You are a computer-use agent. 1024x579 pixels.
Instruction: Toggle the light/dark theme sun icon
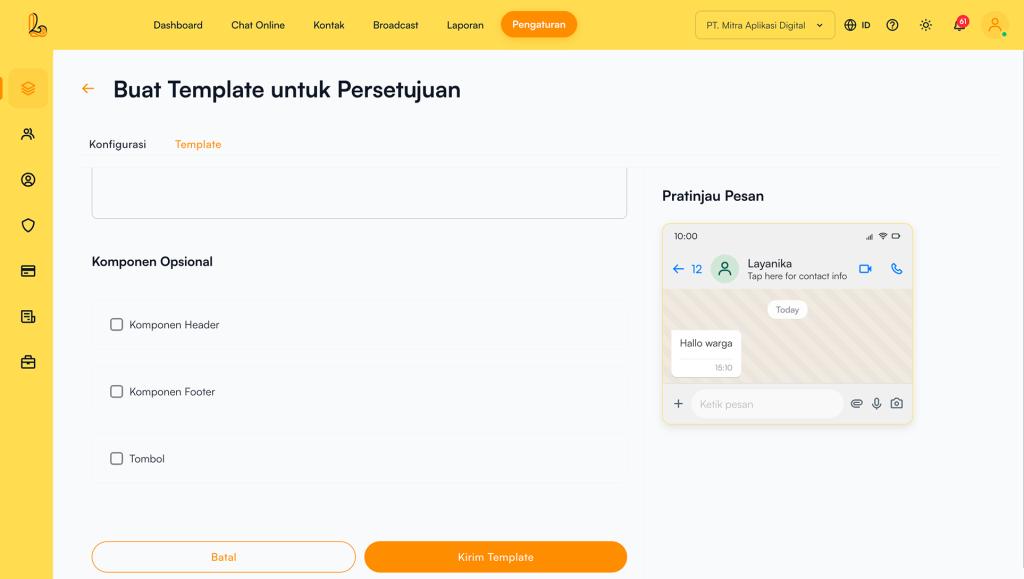tap(926, 25)
